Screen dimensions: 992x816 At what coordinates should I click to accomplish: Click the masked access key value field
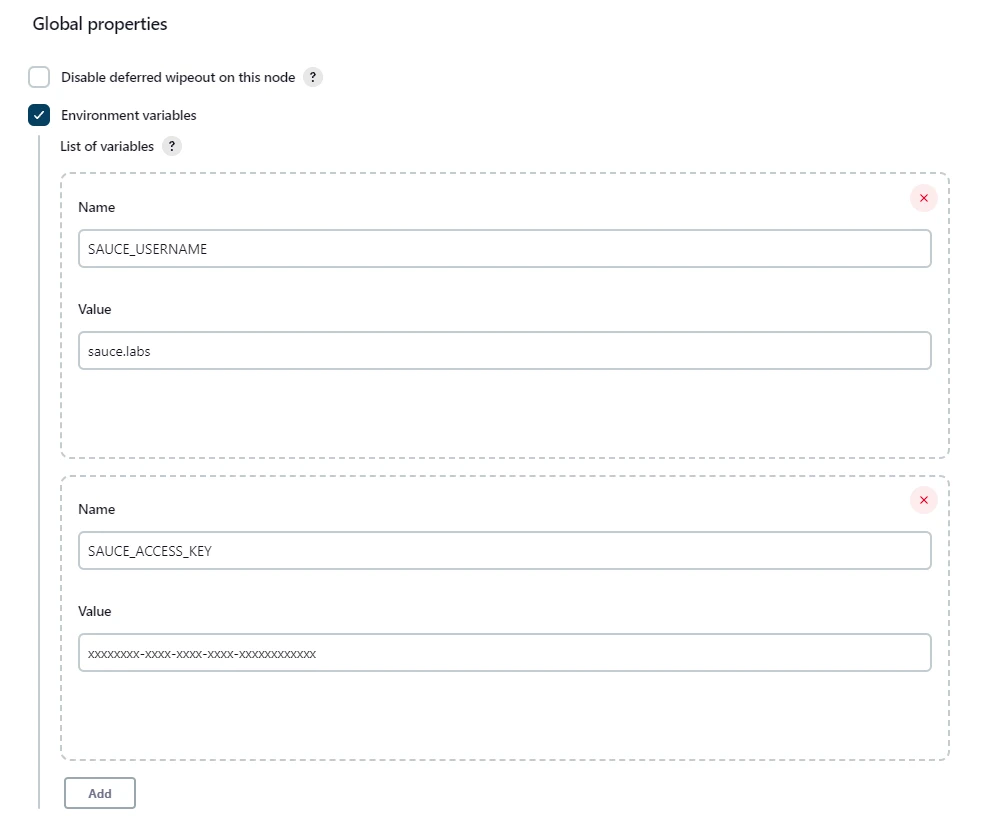click(x=504, y=652)
